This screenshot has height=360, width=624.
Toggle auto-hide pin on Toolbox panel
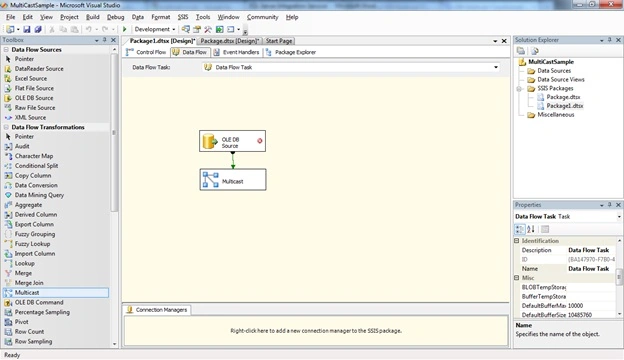[x=105, y=40]
